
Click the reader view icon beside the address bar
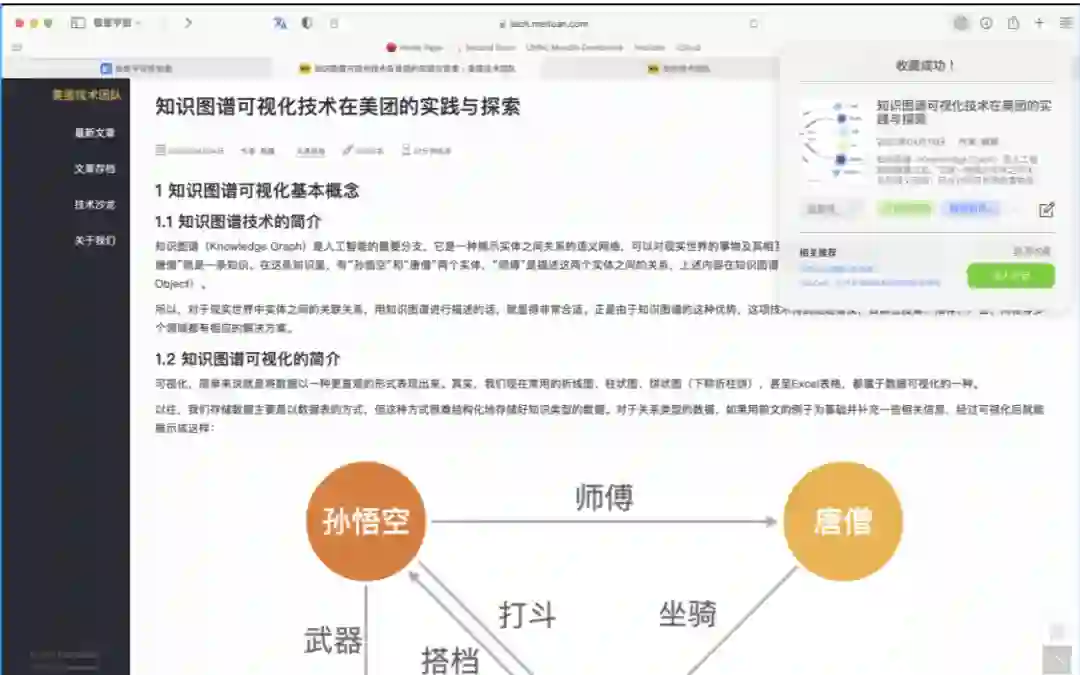click(x=334, y=23)
